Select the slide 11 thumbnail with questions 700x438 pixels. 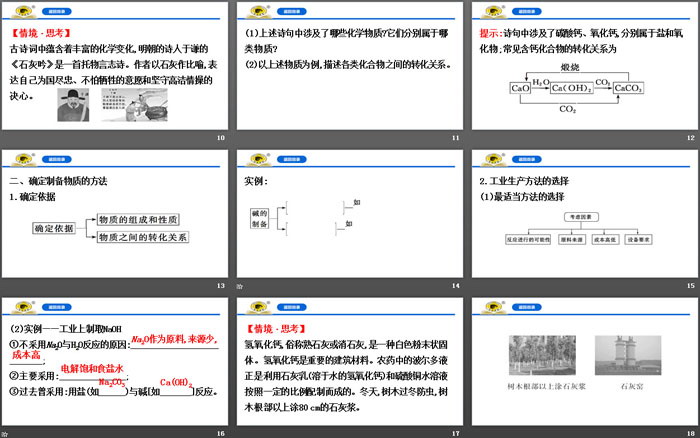point(349,70)
